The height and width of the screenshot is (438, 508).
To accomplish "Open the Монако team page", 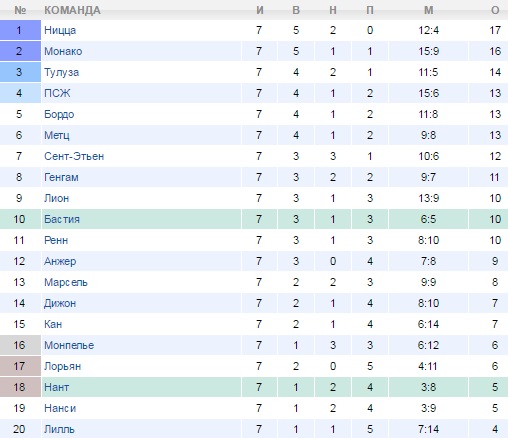I will tap(63, 51).
